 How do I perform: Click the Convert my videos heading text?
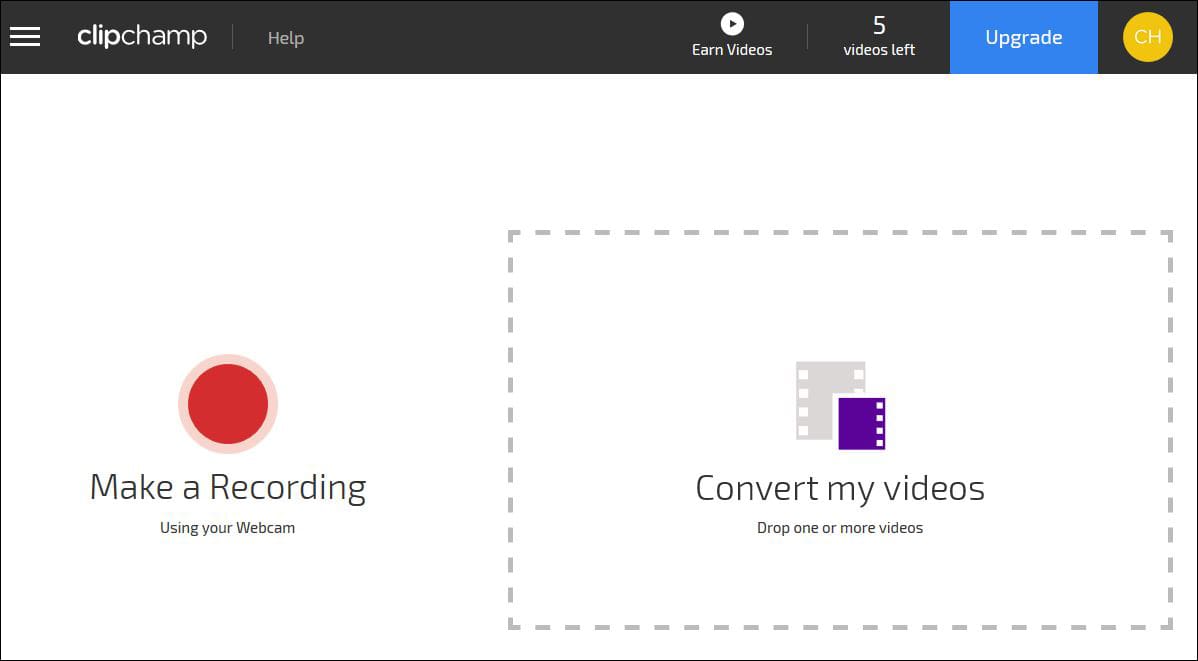840,488
